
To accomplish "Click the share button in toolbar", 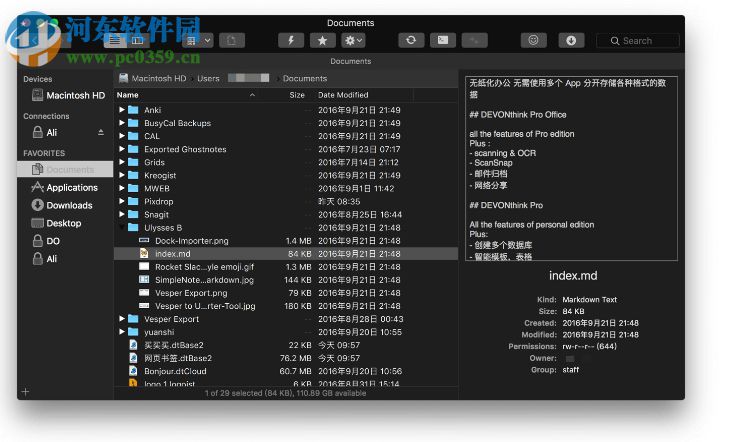I will (231, 41).
